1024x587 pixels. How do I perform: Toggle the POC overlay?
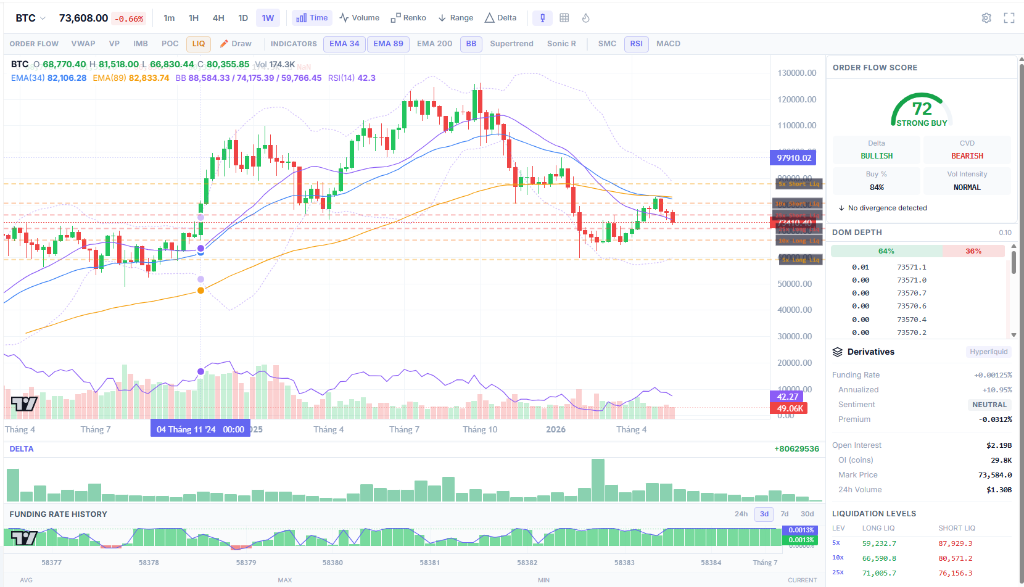coord(170,44)
